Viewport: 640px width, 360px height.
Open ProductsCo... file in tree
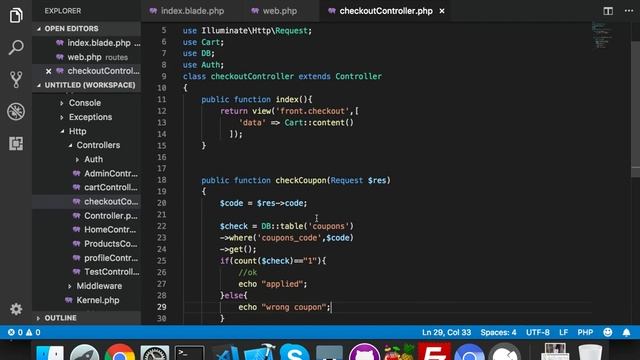pos(110,244)
